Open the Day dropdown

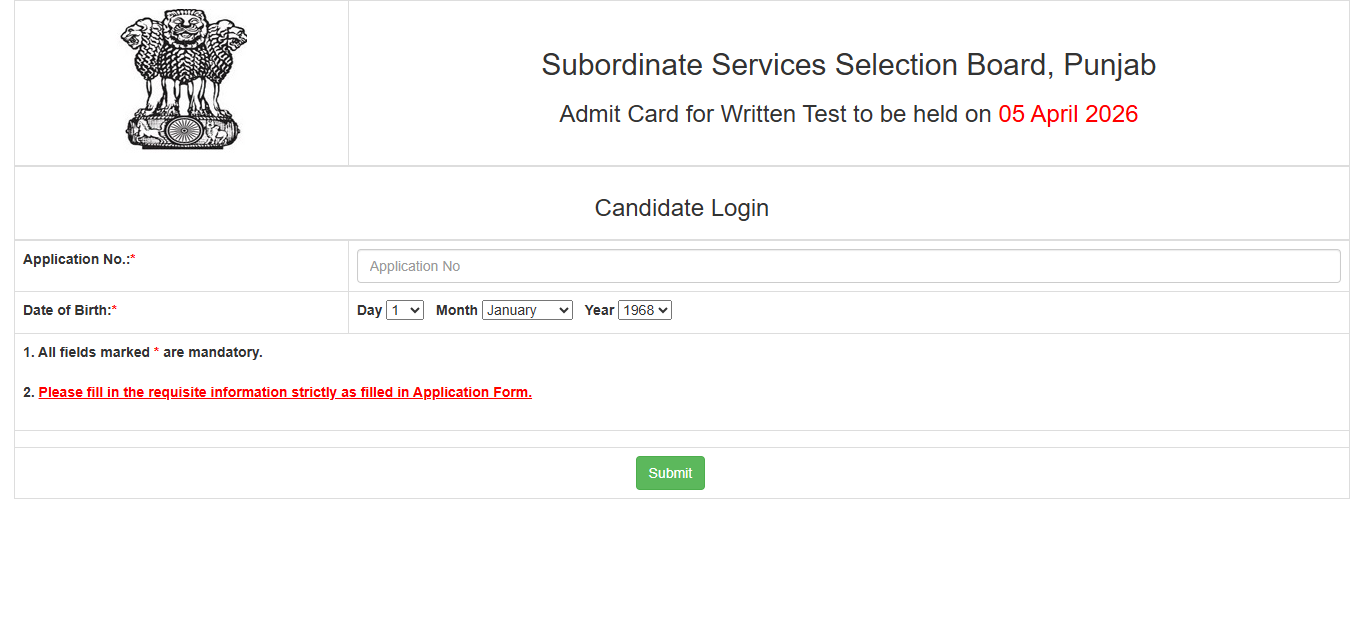[x=404, y=310]
